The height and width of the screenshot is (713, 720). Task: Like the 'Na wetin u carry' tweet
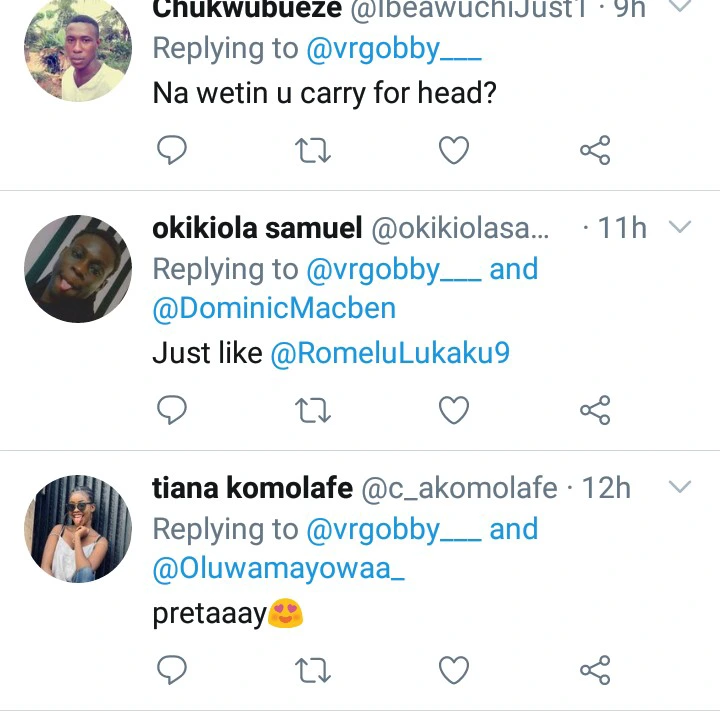(x=454, y=151)
